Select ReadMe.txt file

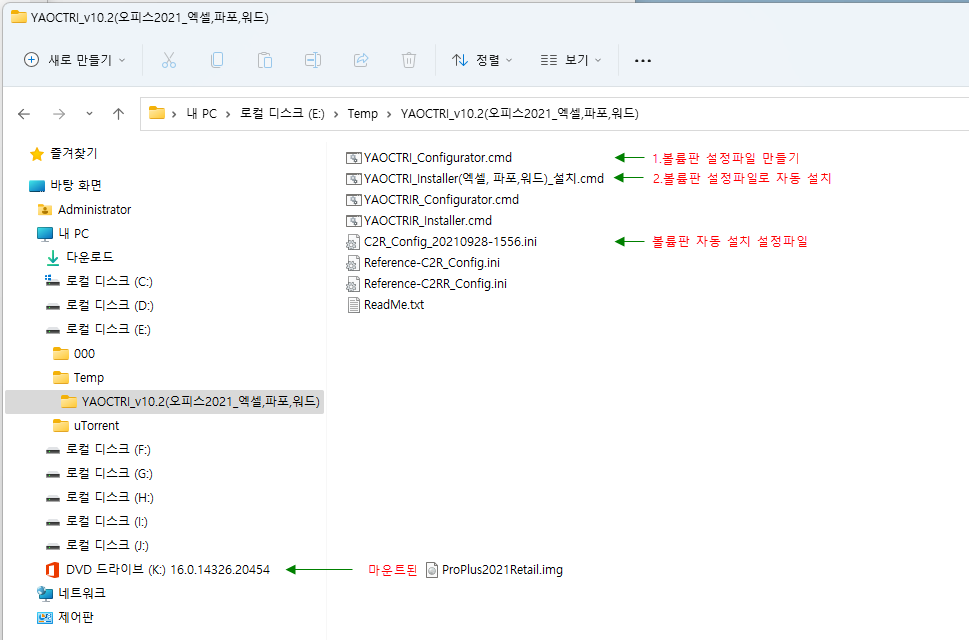(394, 305)
